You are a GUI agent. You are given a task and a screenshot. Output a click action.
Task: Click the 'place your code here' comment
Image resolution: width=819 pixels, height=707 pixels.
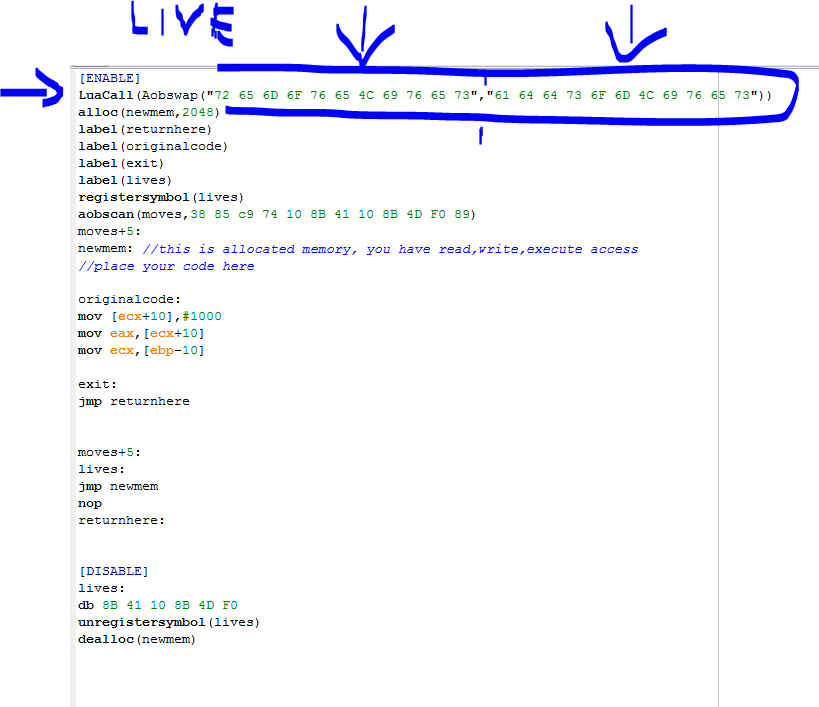(x=166, y=266)
